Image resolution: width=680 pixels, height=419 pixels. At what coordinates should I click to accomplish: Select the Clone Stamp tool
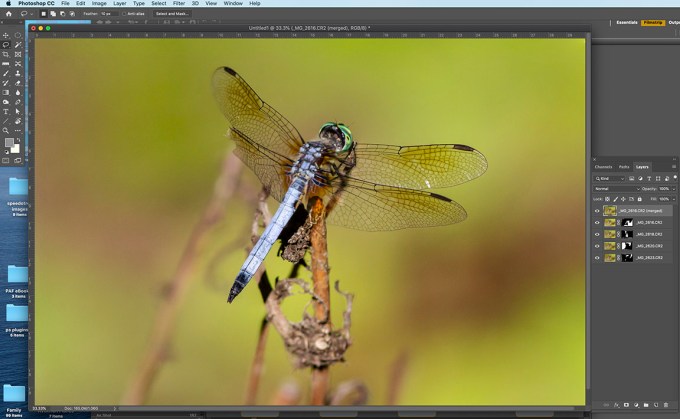pos(18,73)
